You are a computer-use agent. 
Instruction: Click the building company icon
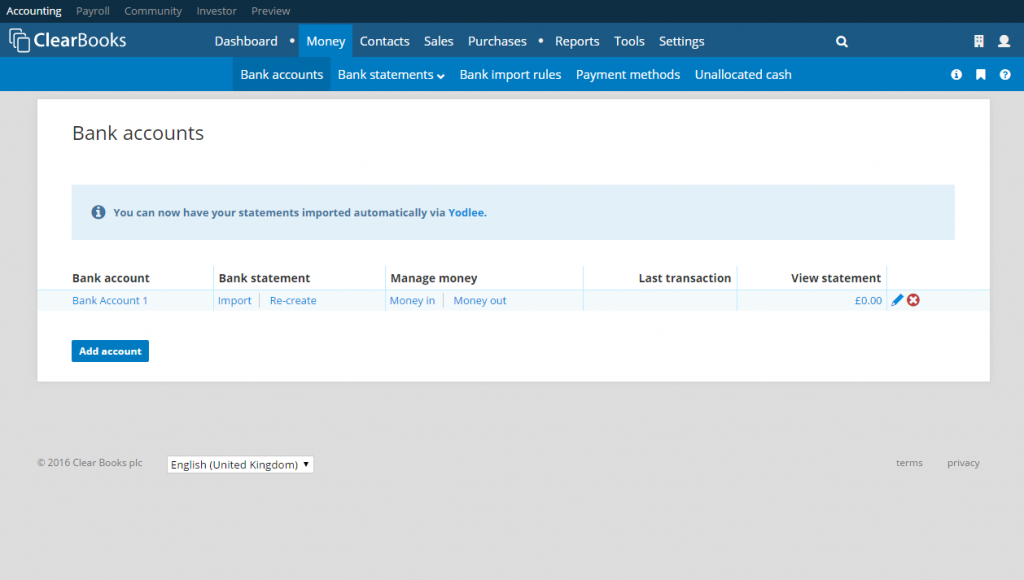(x=978, y=41)
